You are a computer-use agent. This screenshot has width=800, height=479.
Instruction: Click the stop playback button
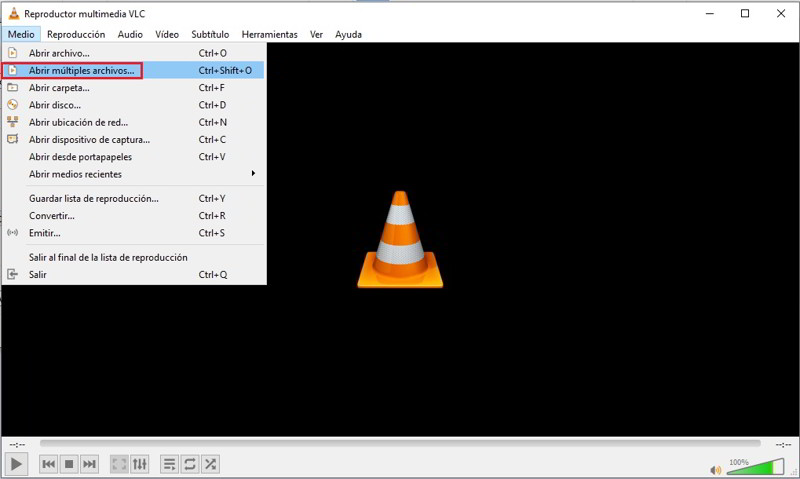[x=69, y=464]
